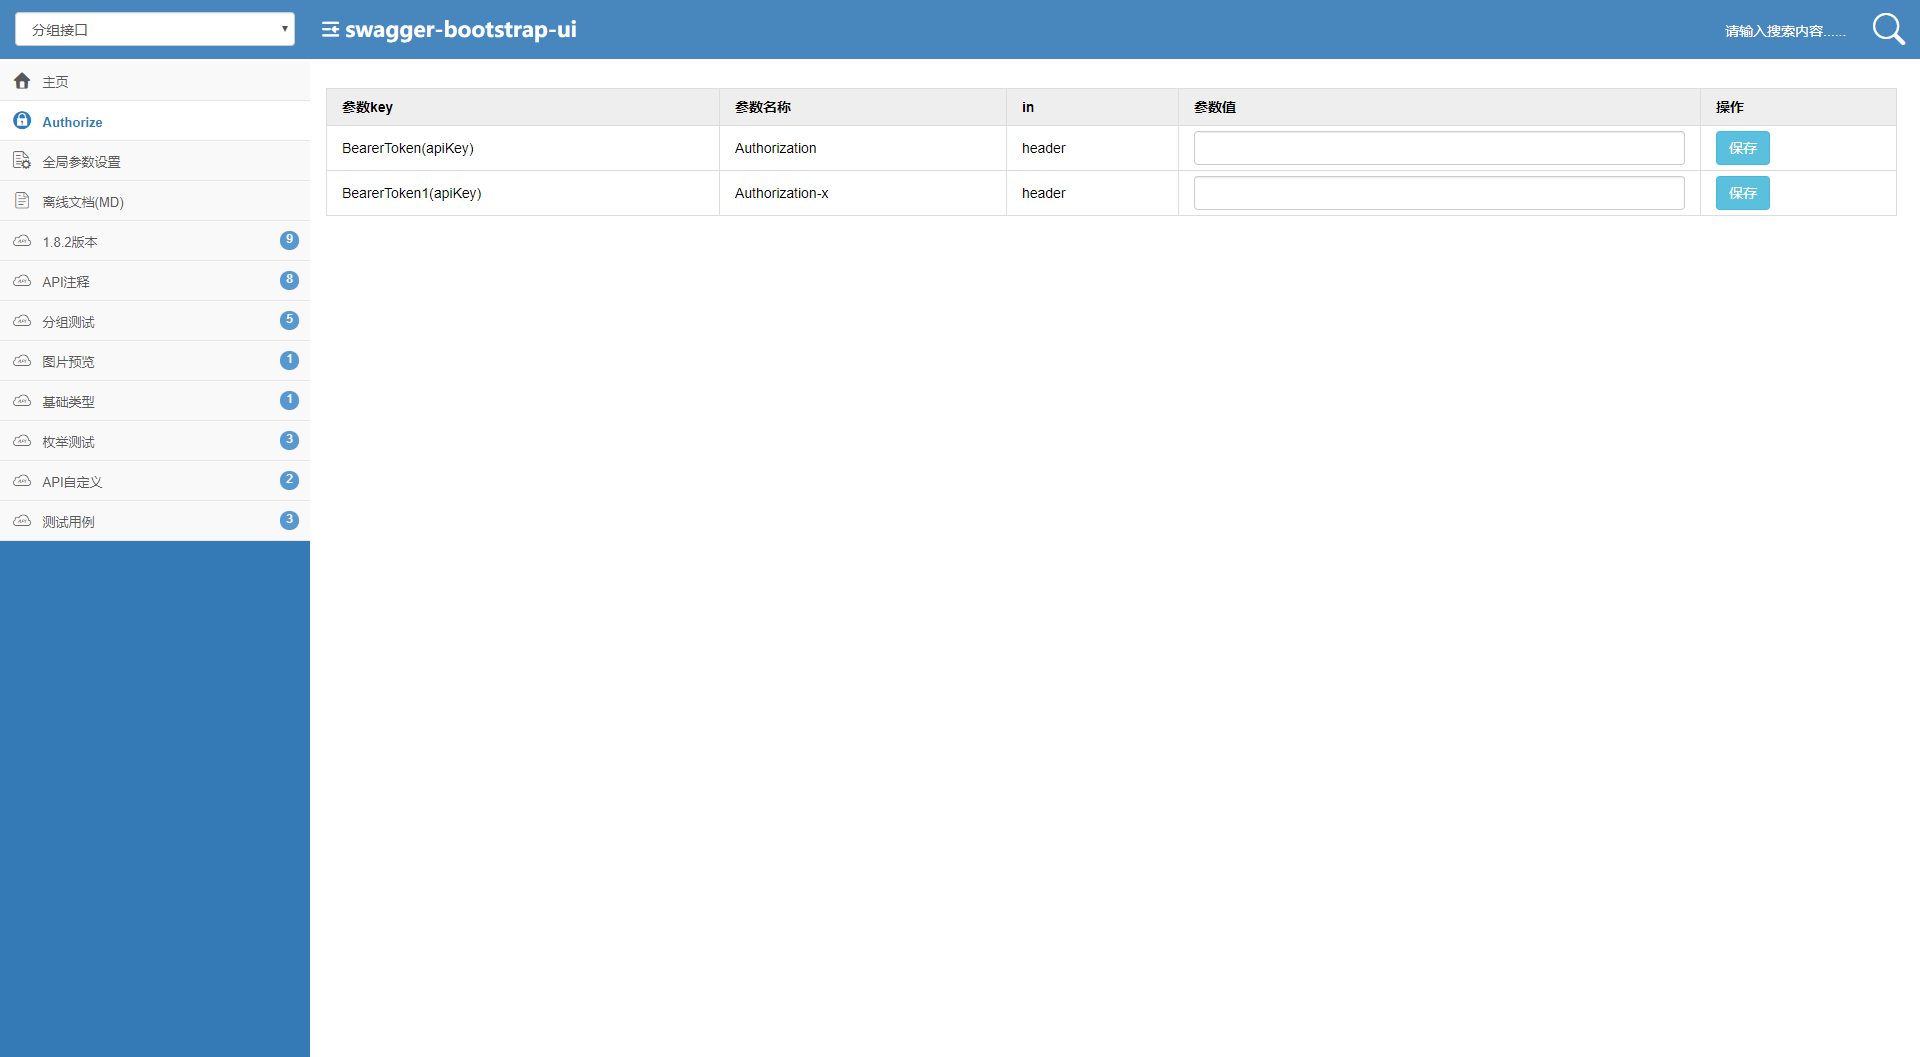Expand the 1.8.2版本 API group
The width and height of the screenshot is (1920, 1057).
(155, 241)
